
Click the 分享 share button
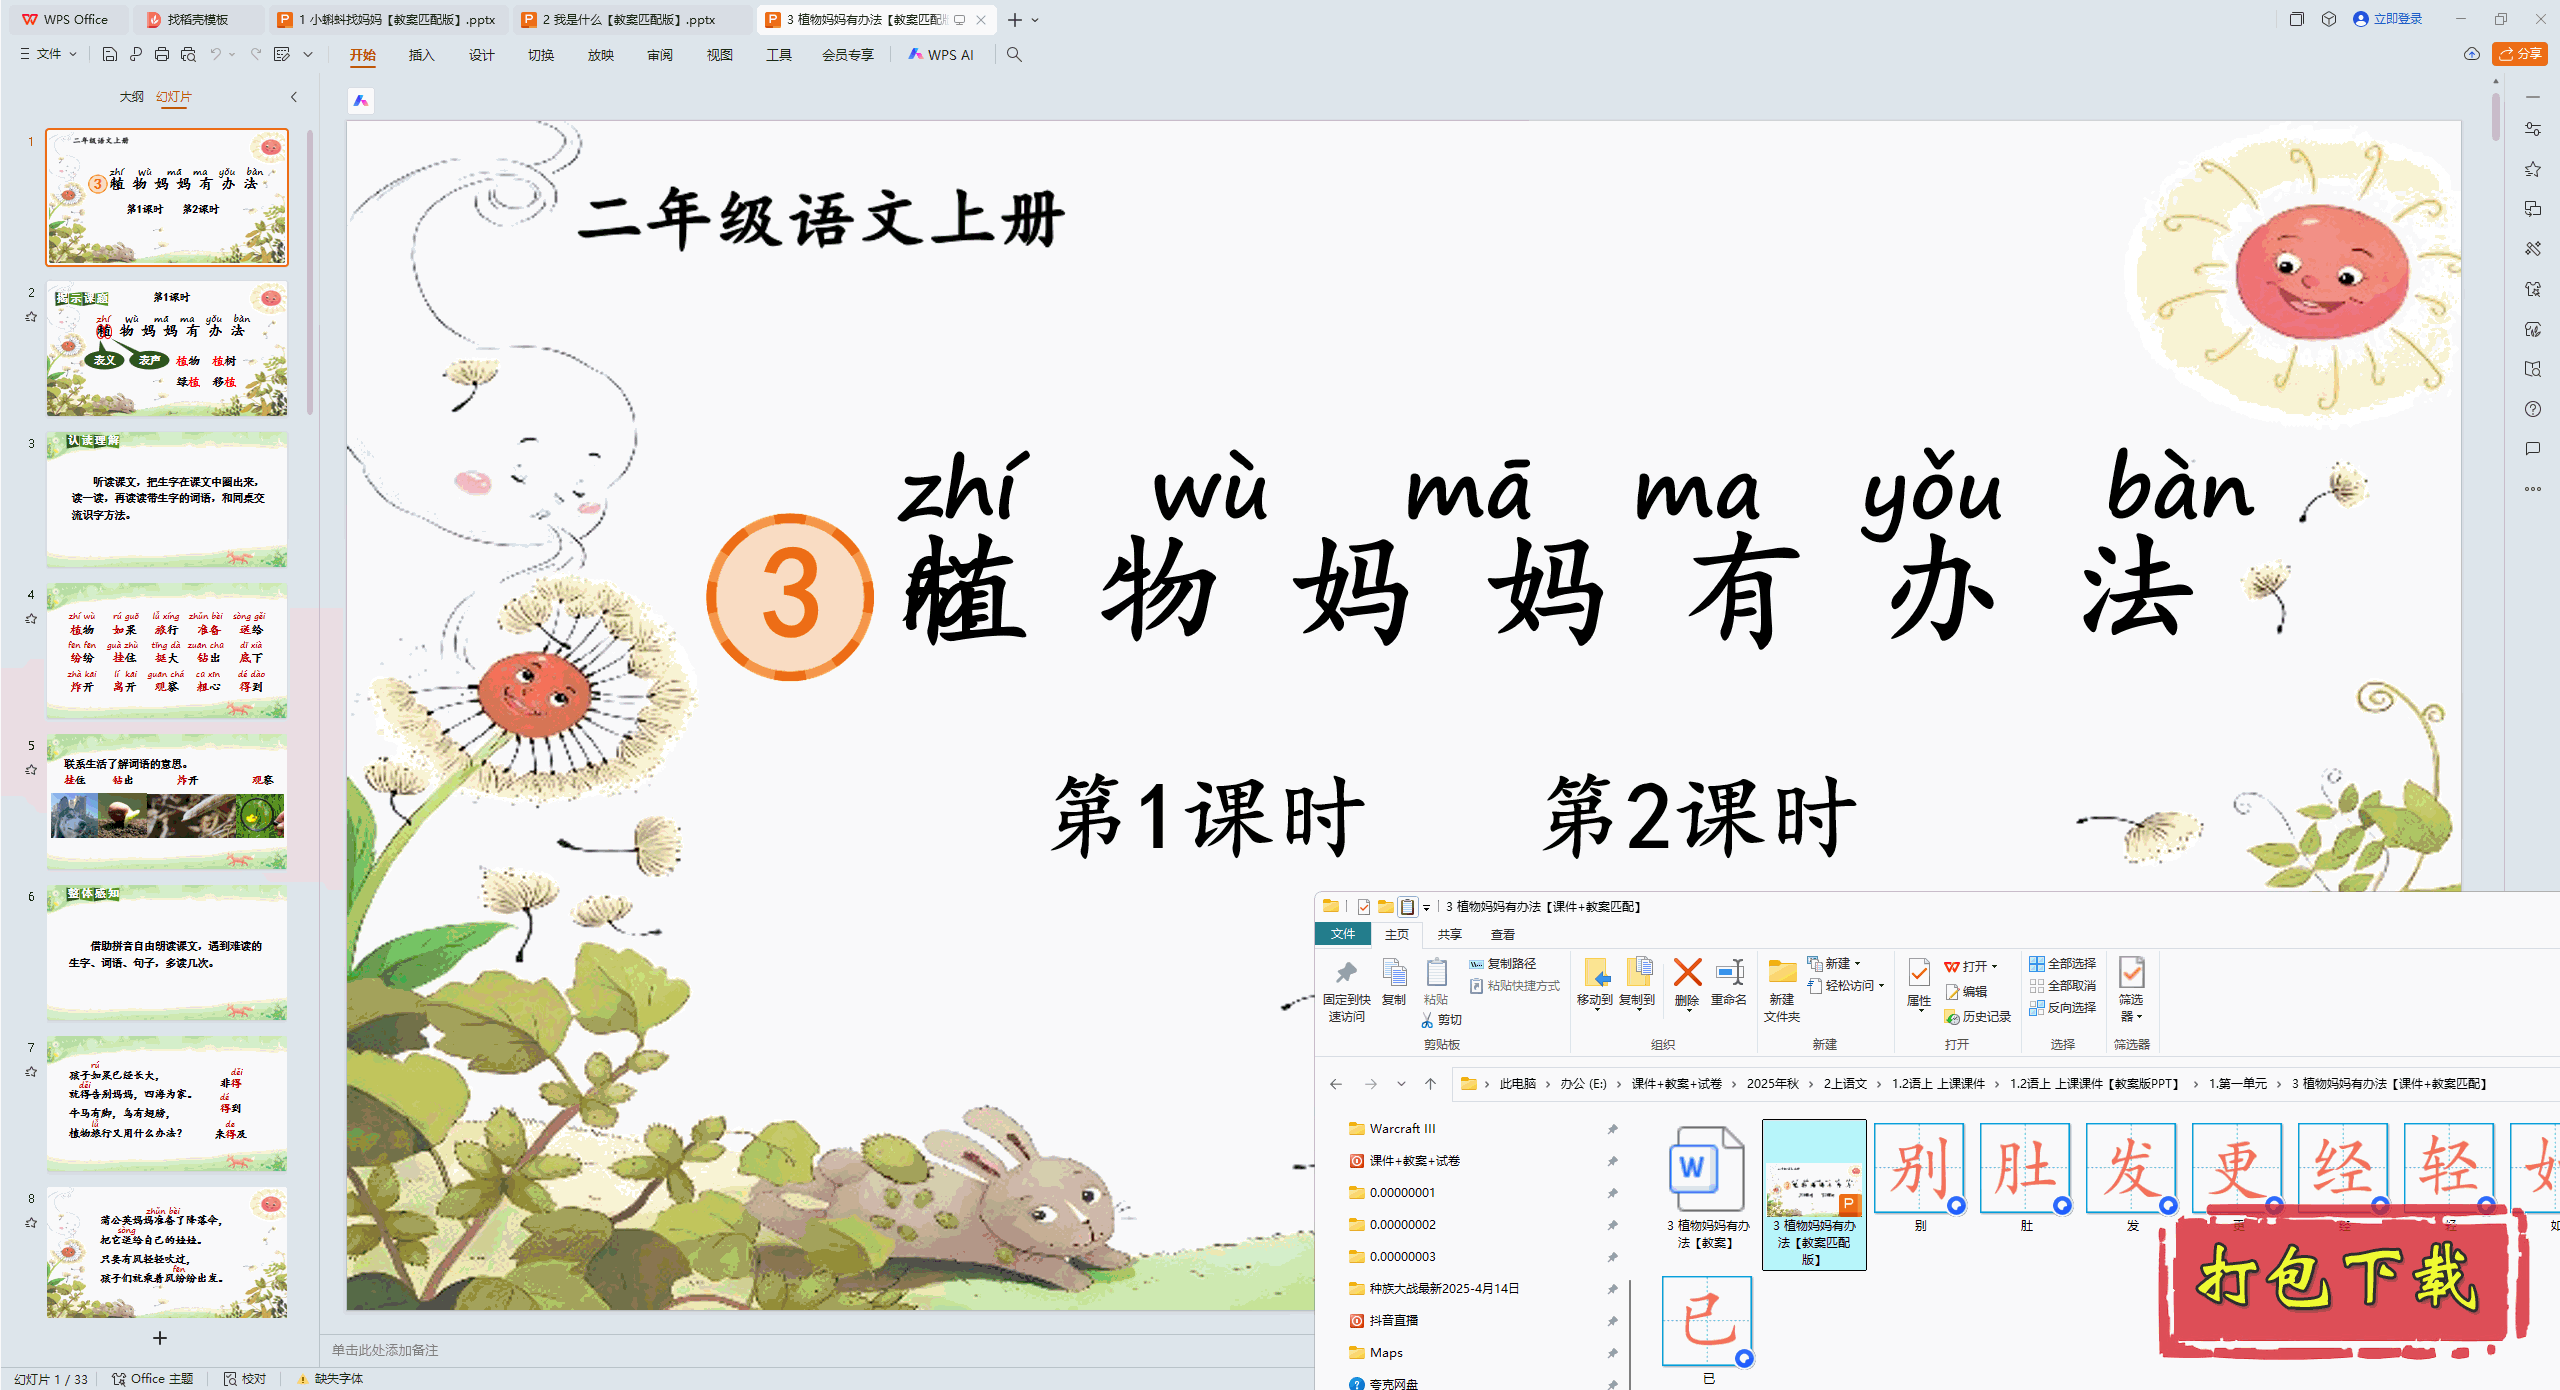coord(2519,54)
